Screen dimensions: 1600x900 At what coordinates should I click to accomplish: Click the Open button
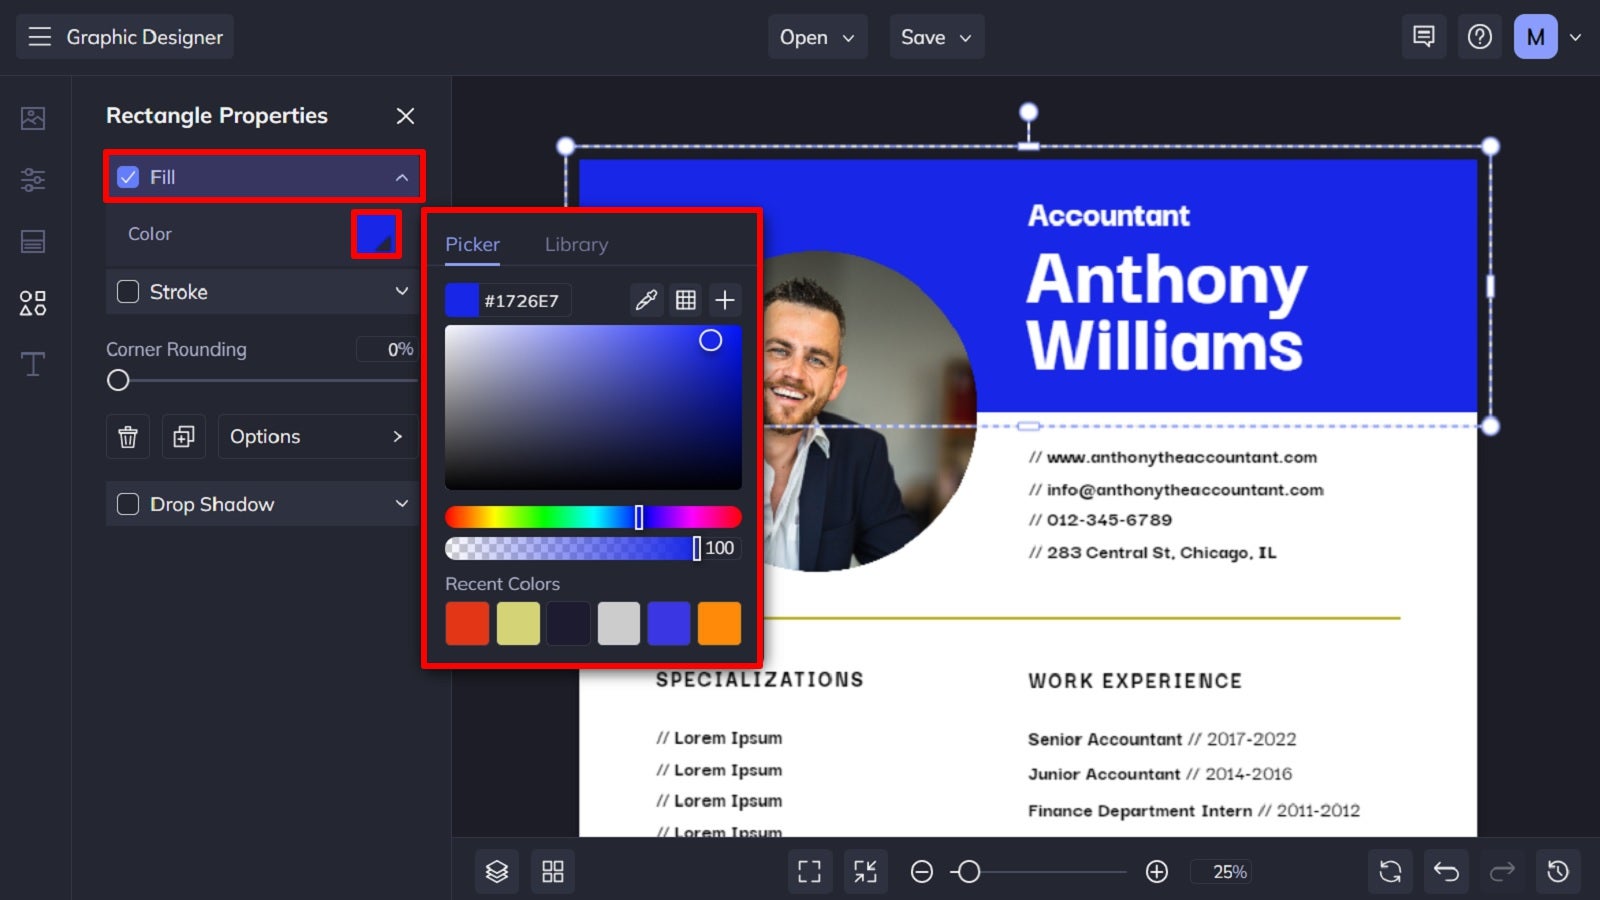tap(817, 37)
